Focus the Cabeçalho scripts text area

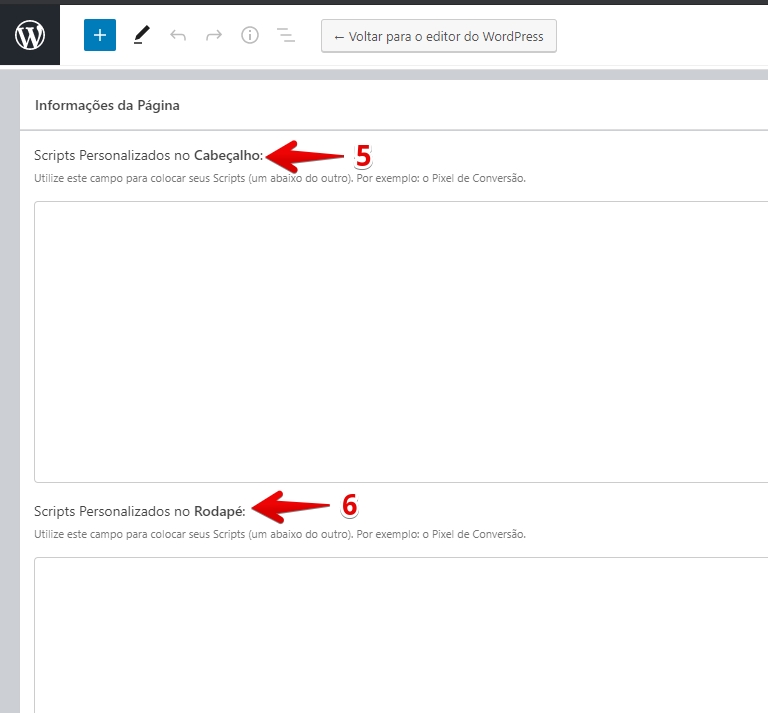point(400,342)
